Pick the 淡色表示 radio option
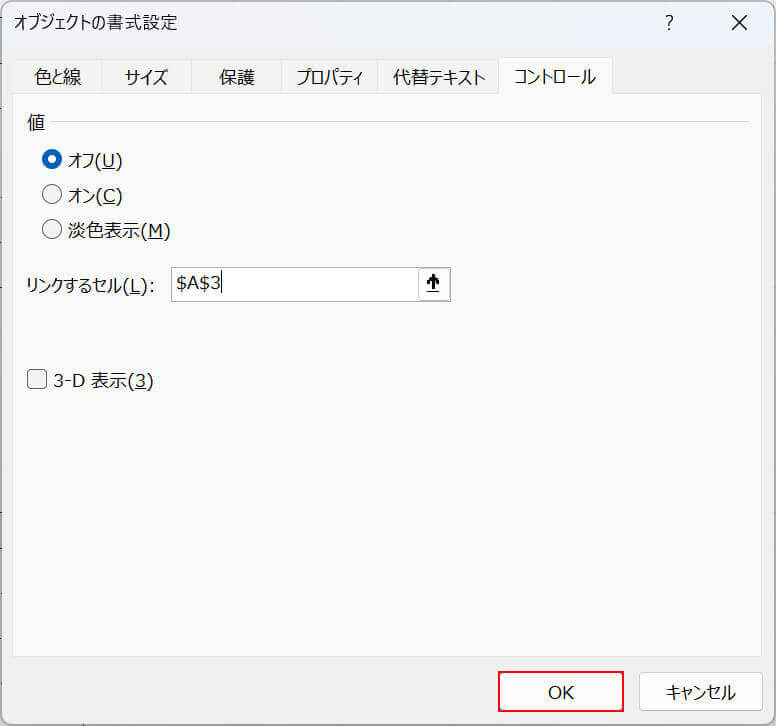This screenshot has height=726, width=776. [x=52, y=230]
